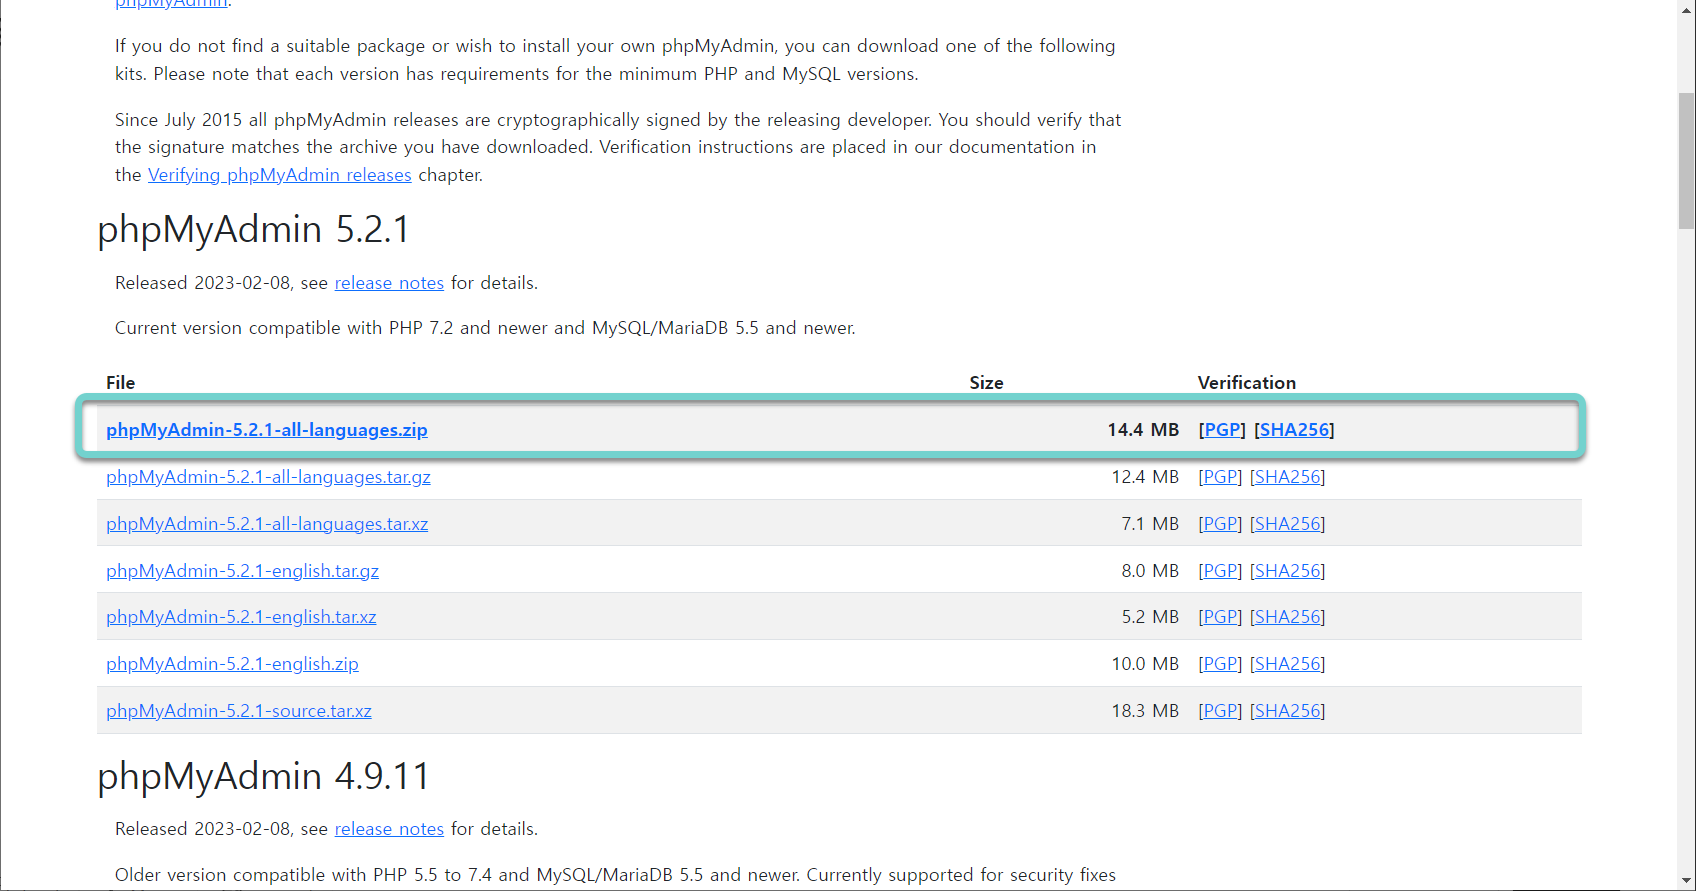Open PGP signature for english.tar.xz
1696x891 pixels.
(1220, 617)
